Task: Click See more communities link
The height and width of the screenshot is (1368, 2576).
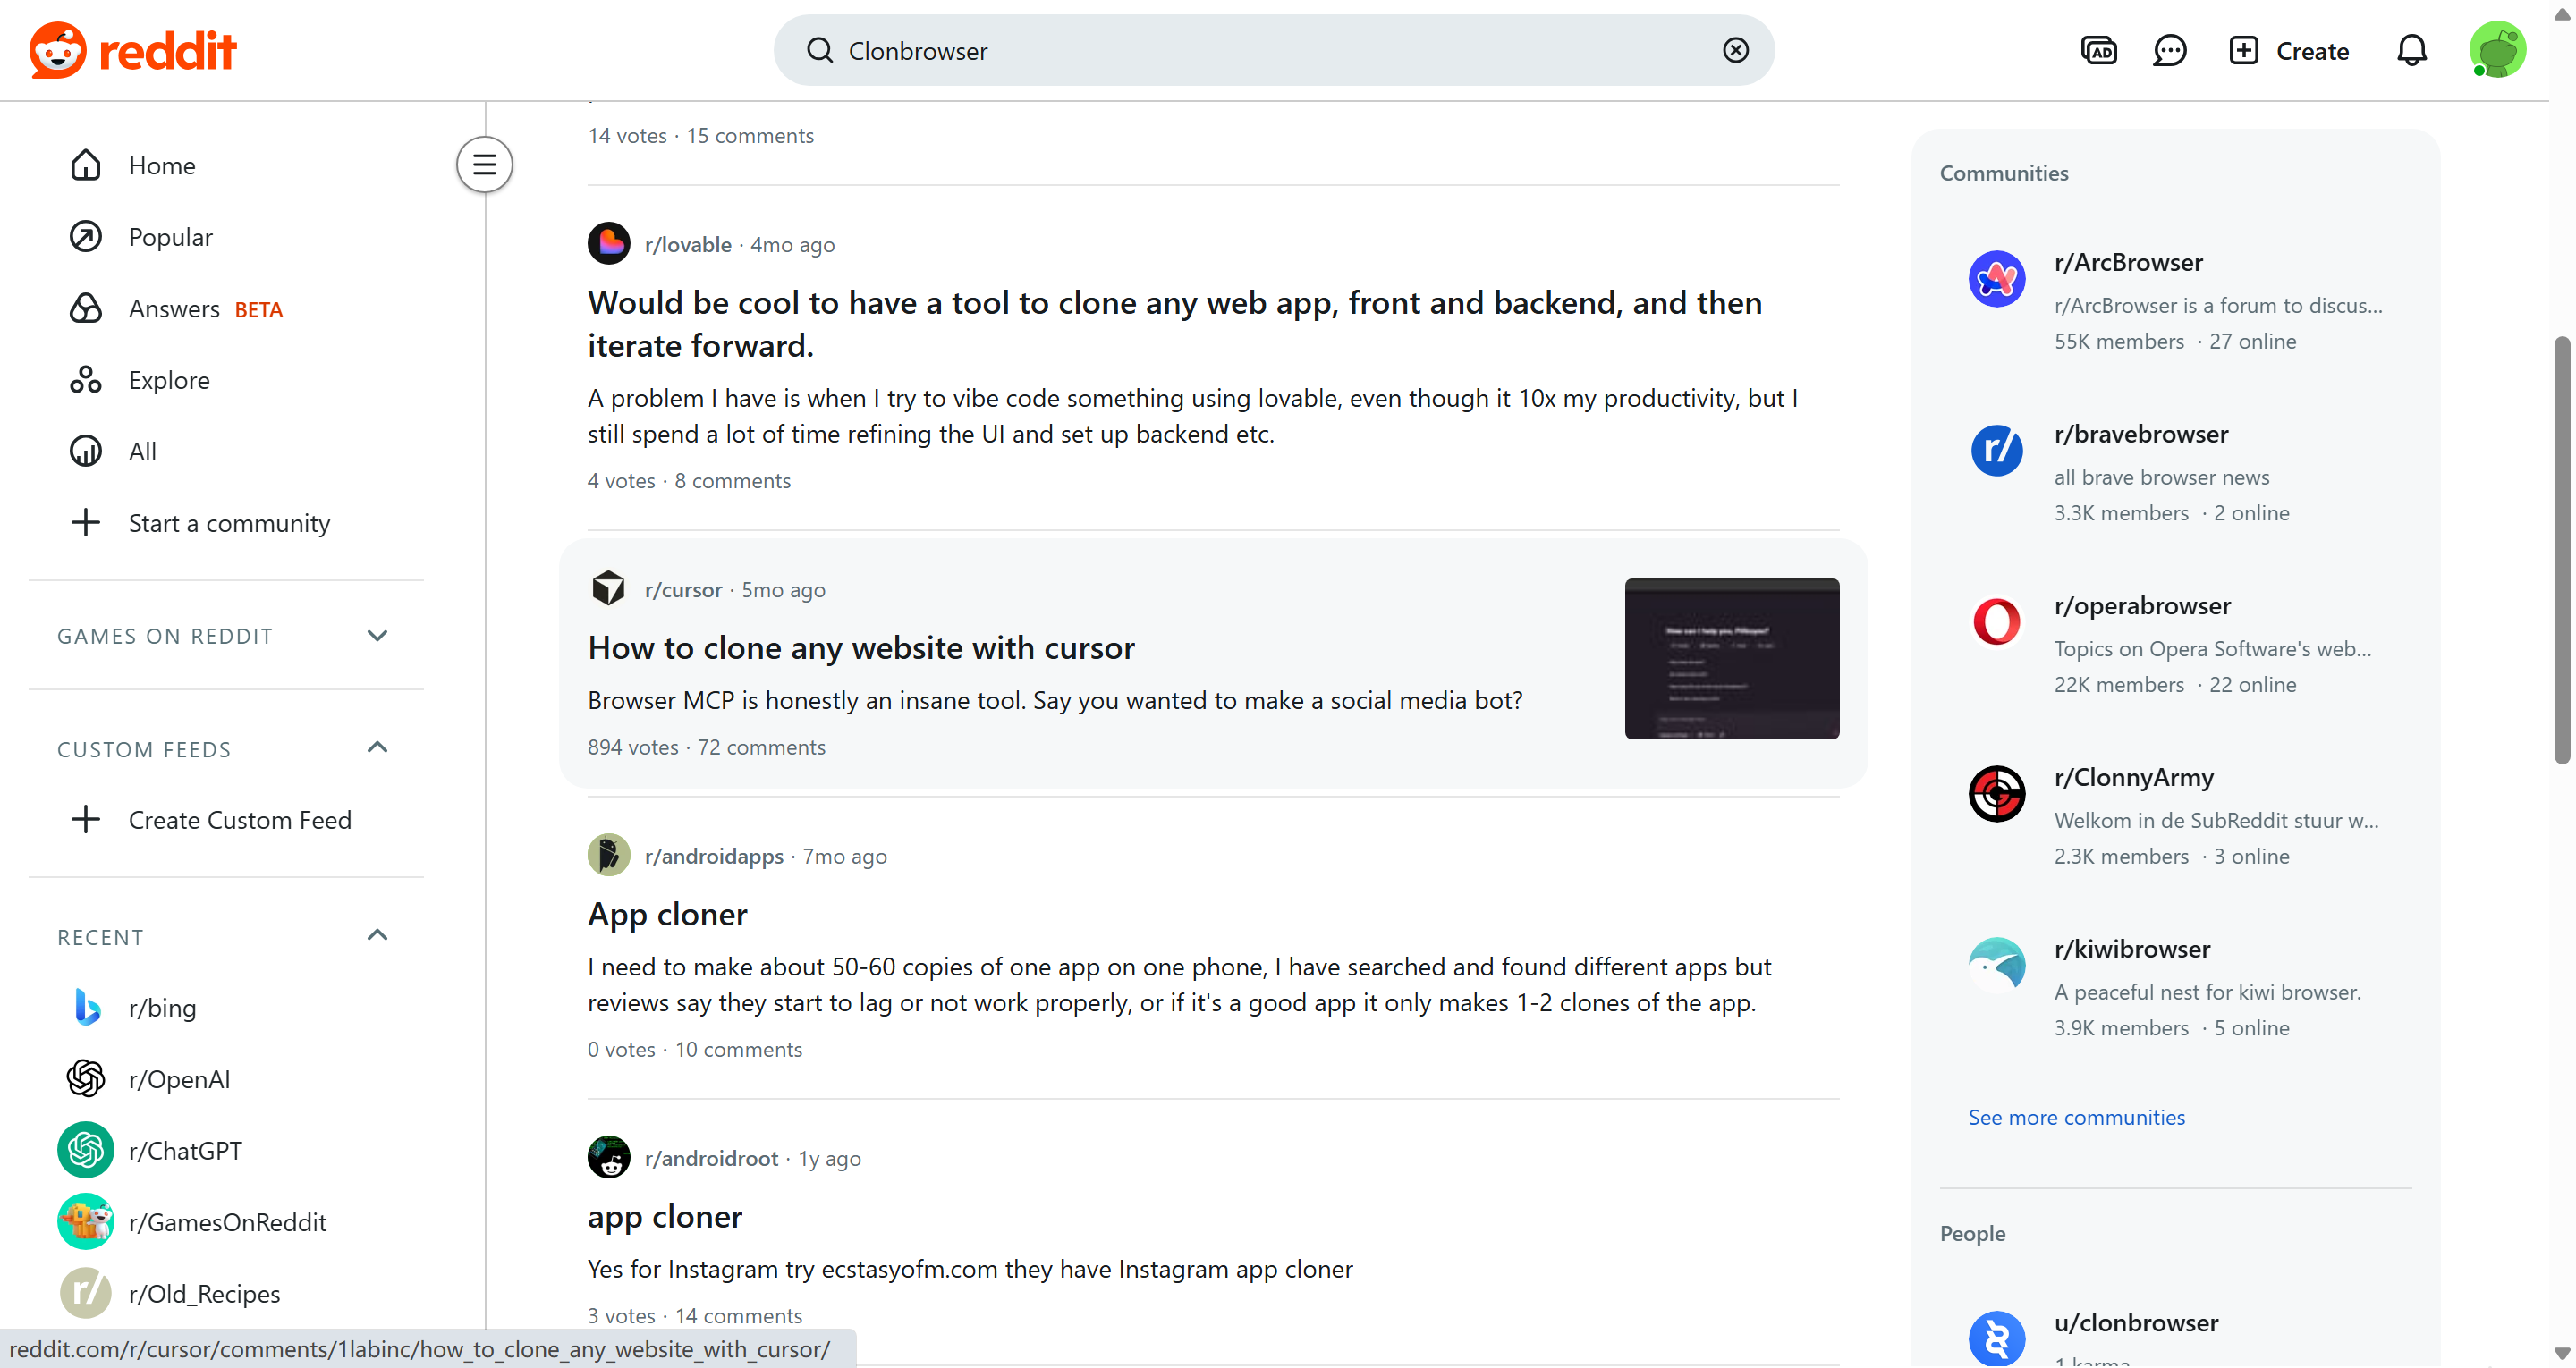Action: [2076, 1117]
